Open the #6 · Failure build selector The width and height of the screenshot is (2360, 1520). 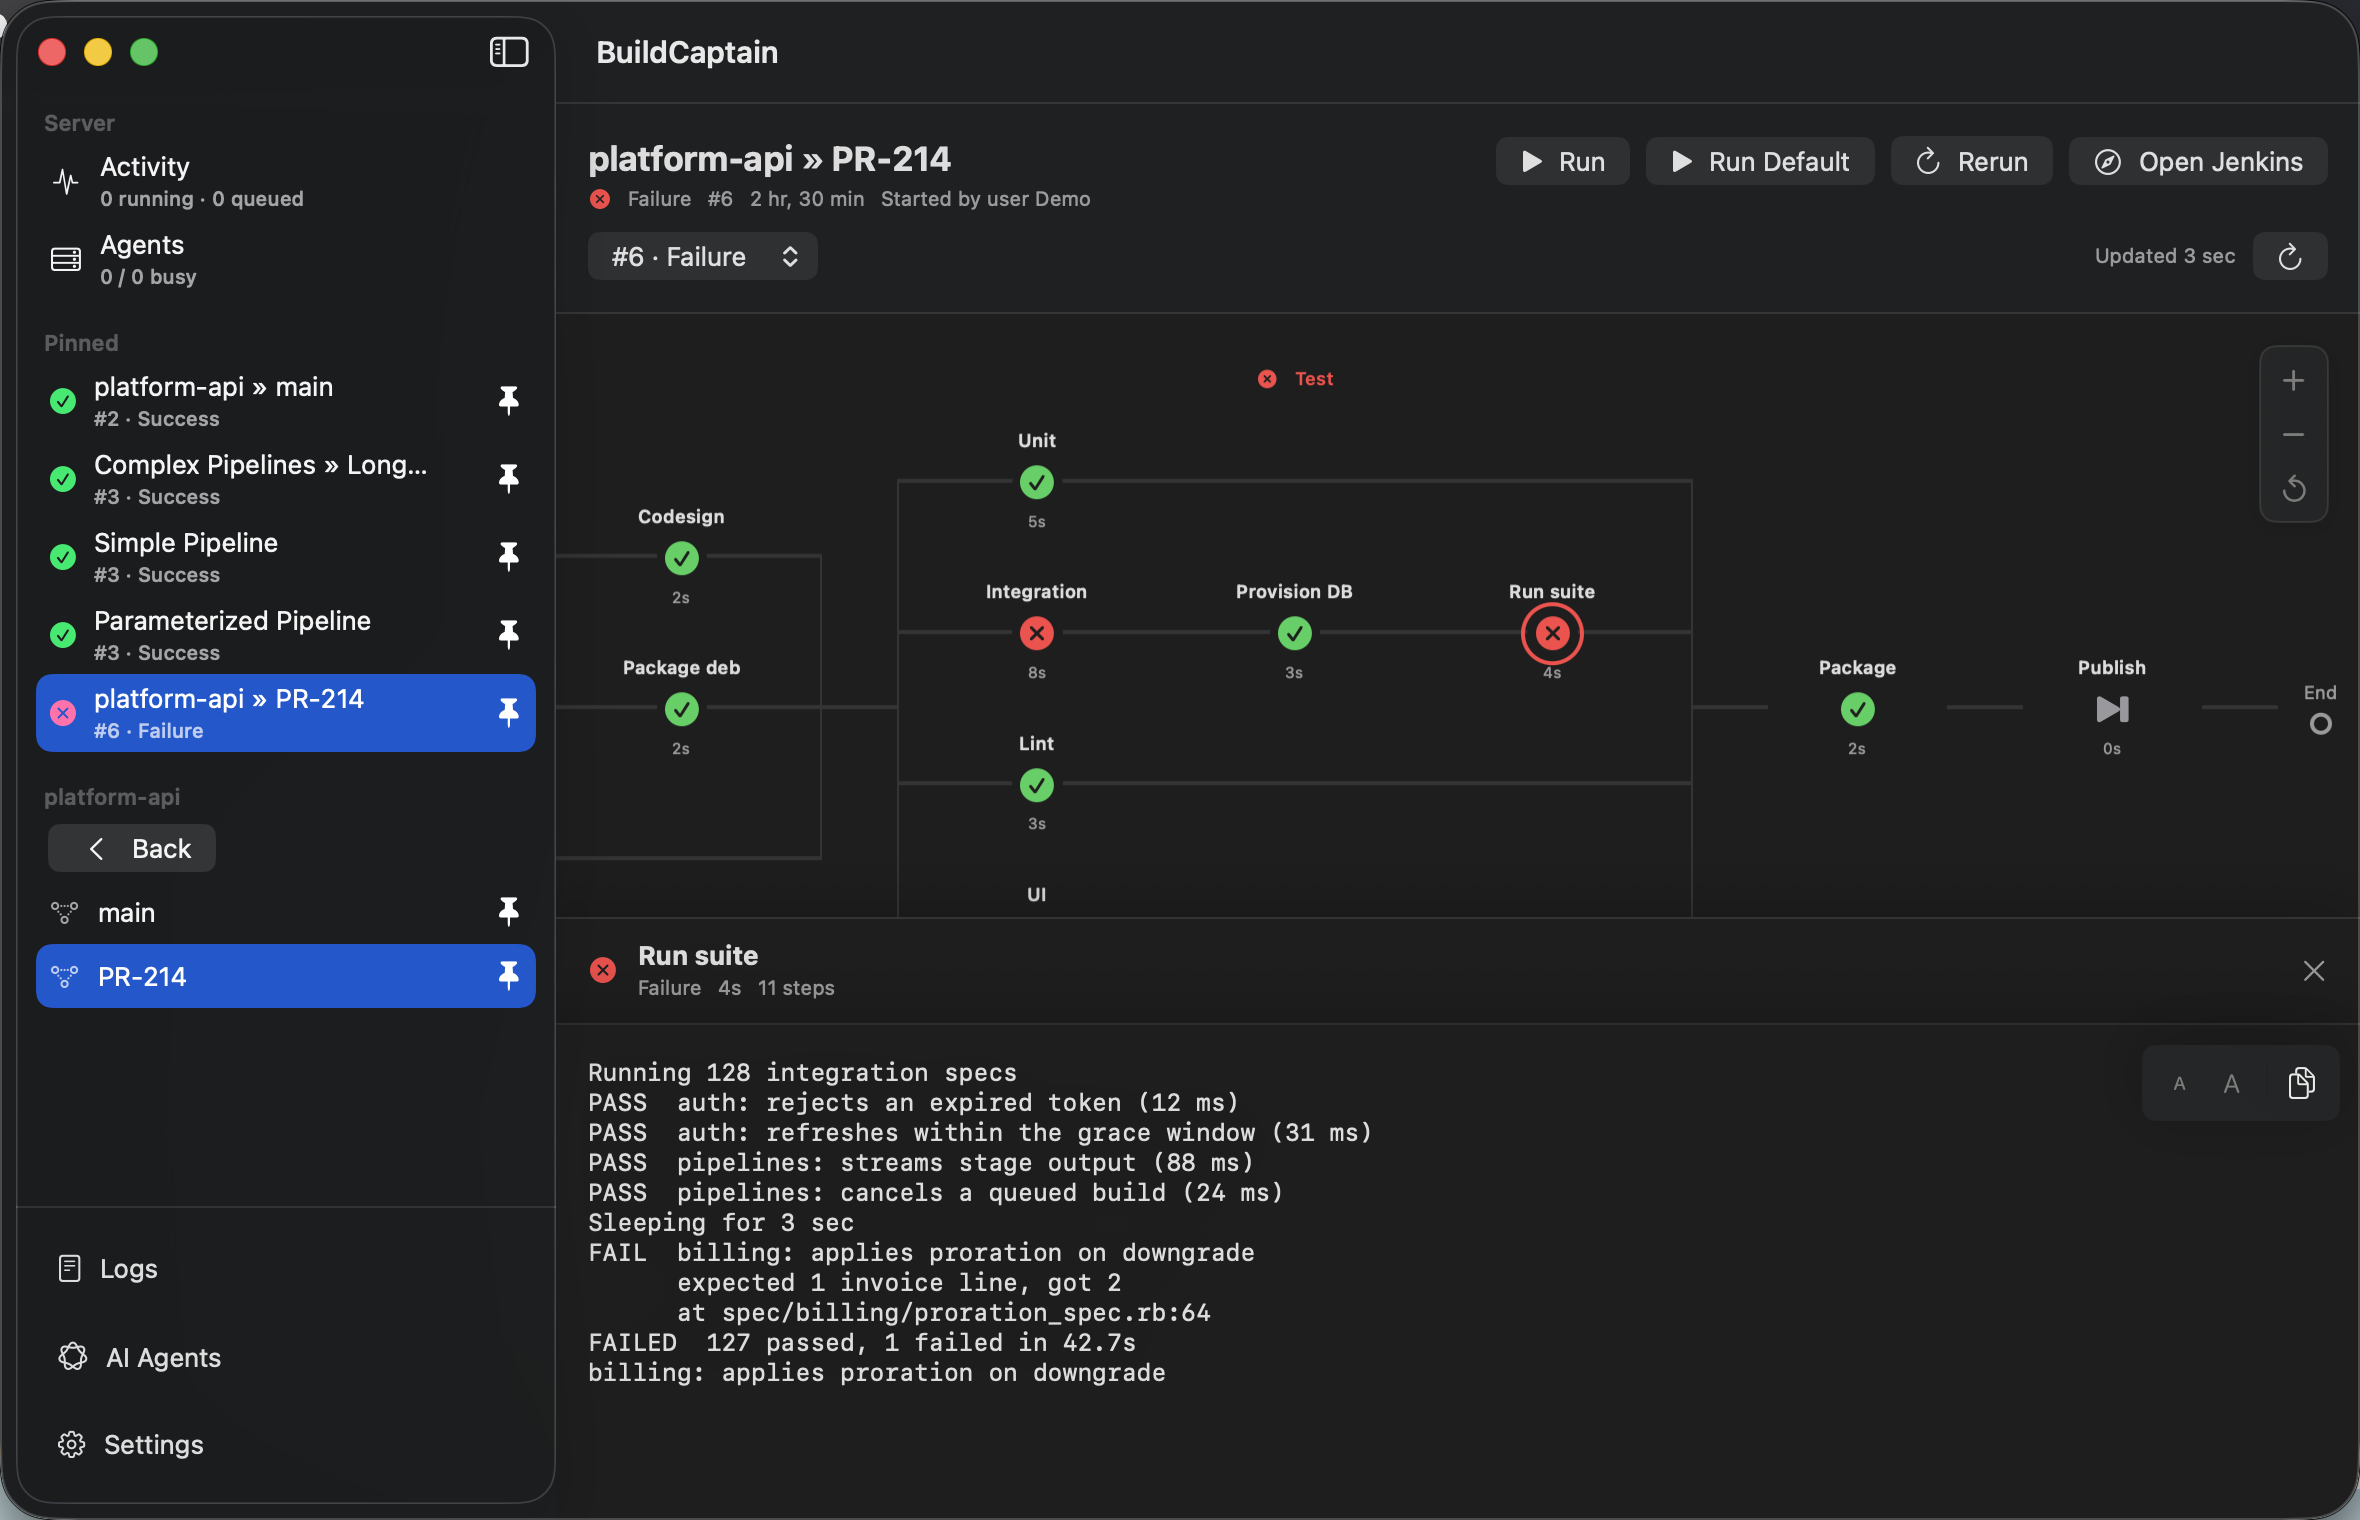pyautogui.click(x=703, y=257)
